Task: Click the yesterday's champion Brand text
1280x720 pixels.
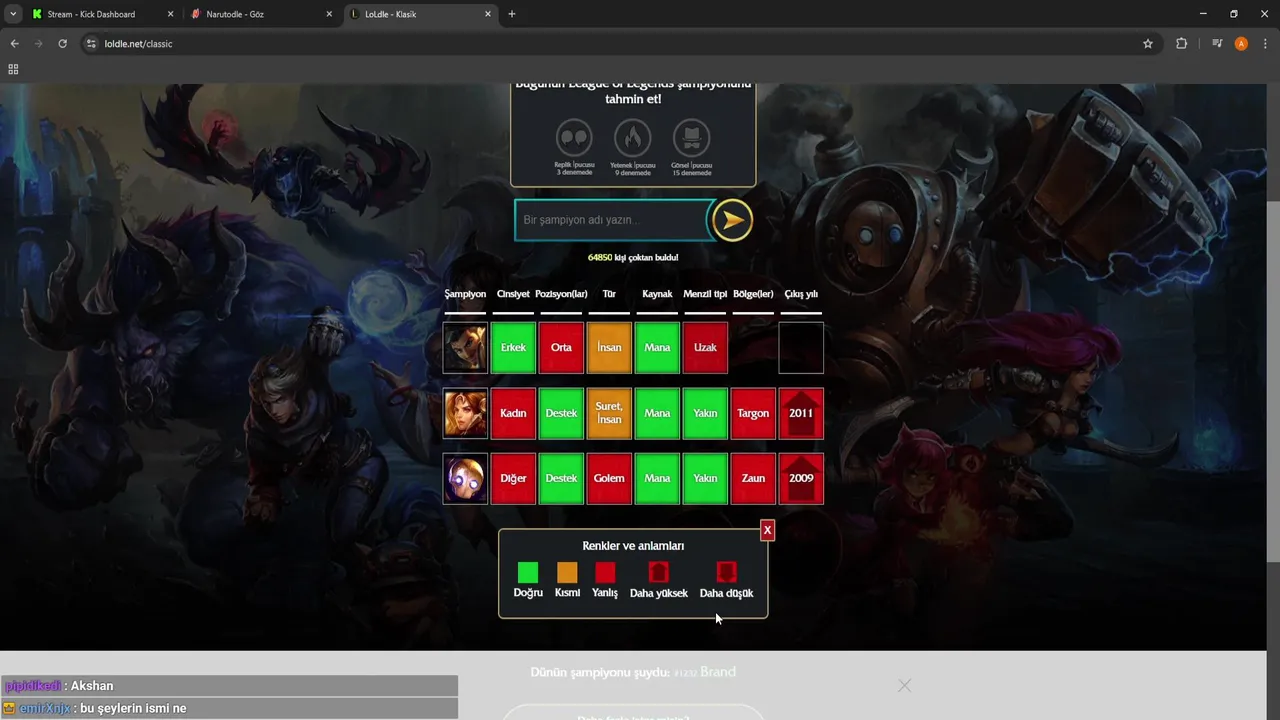Action: click(x=718, y=672)
